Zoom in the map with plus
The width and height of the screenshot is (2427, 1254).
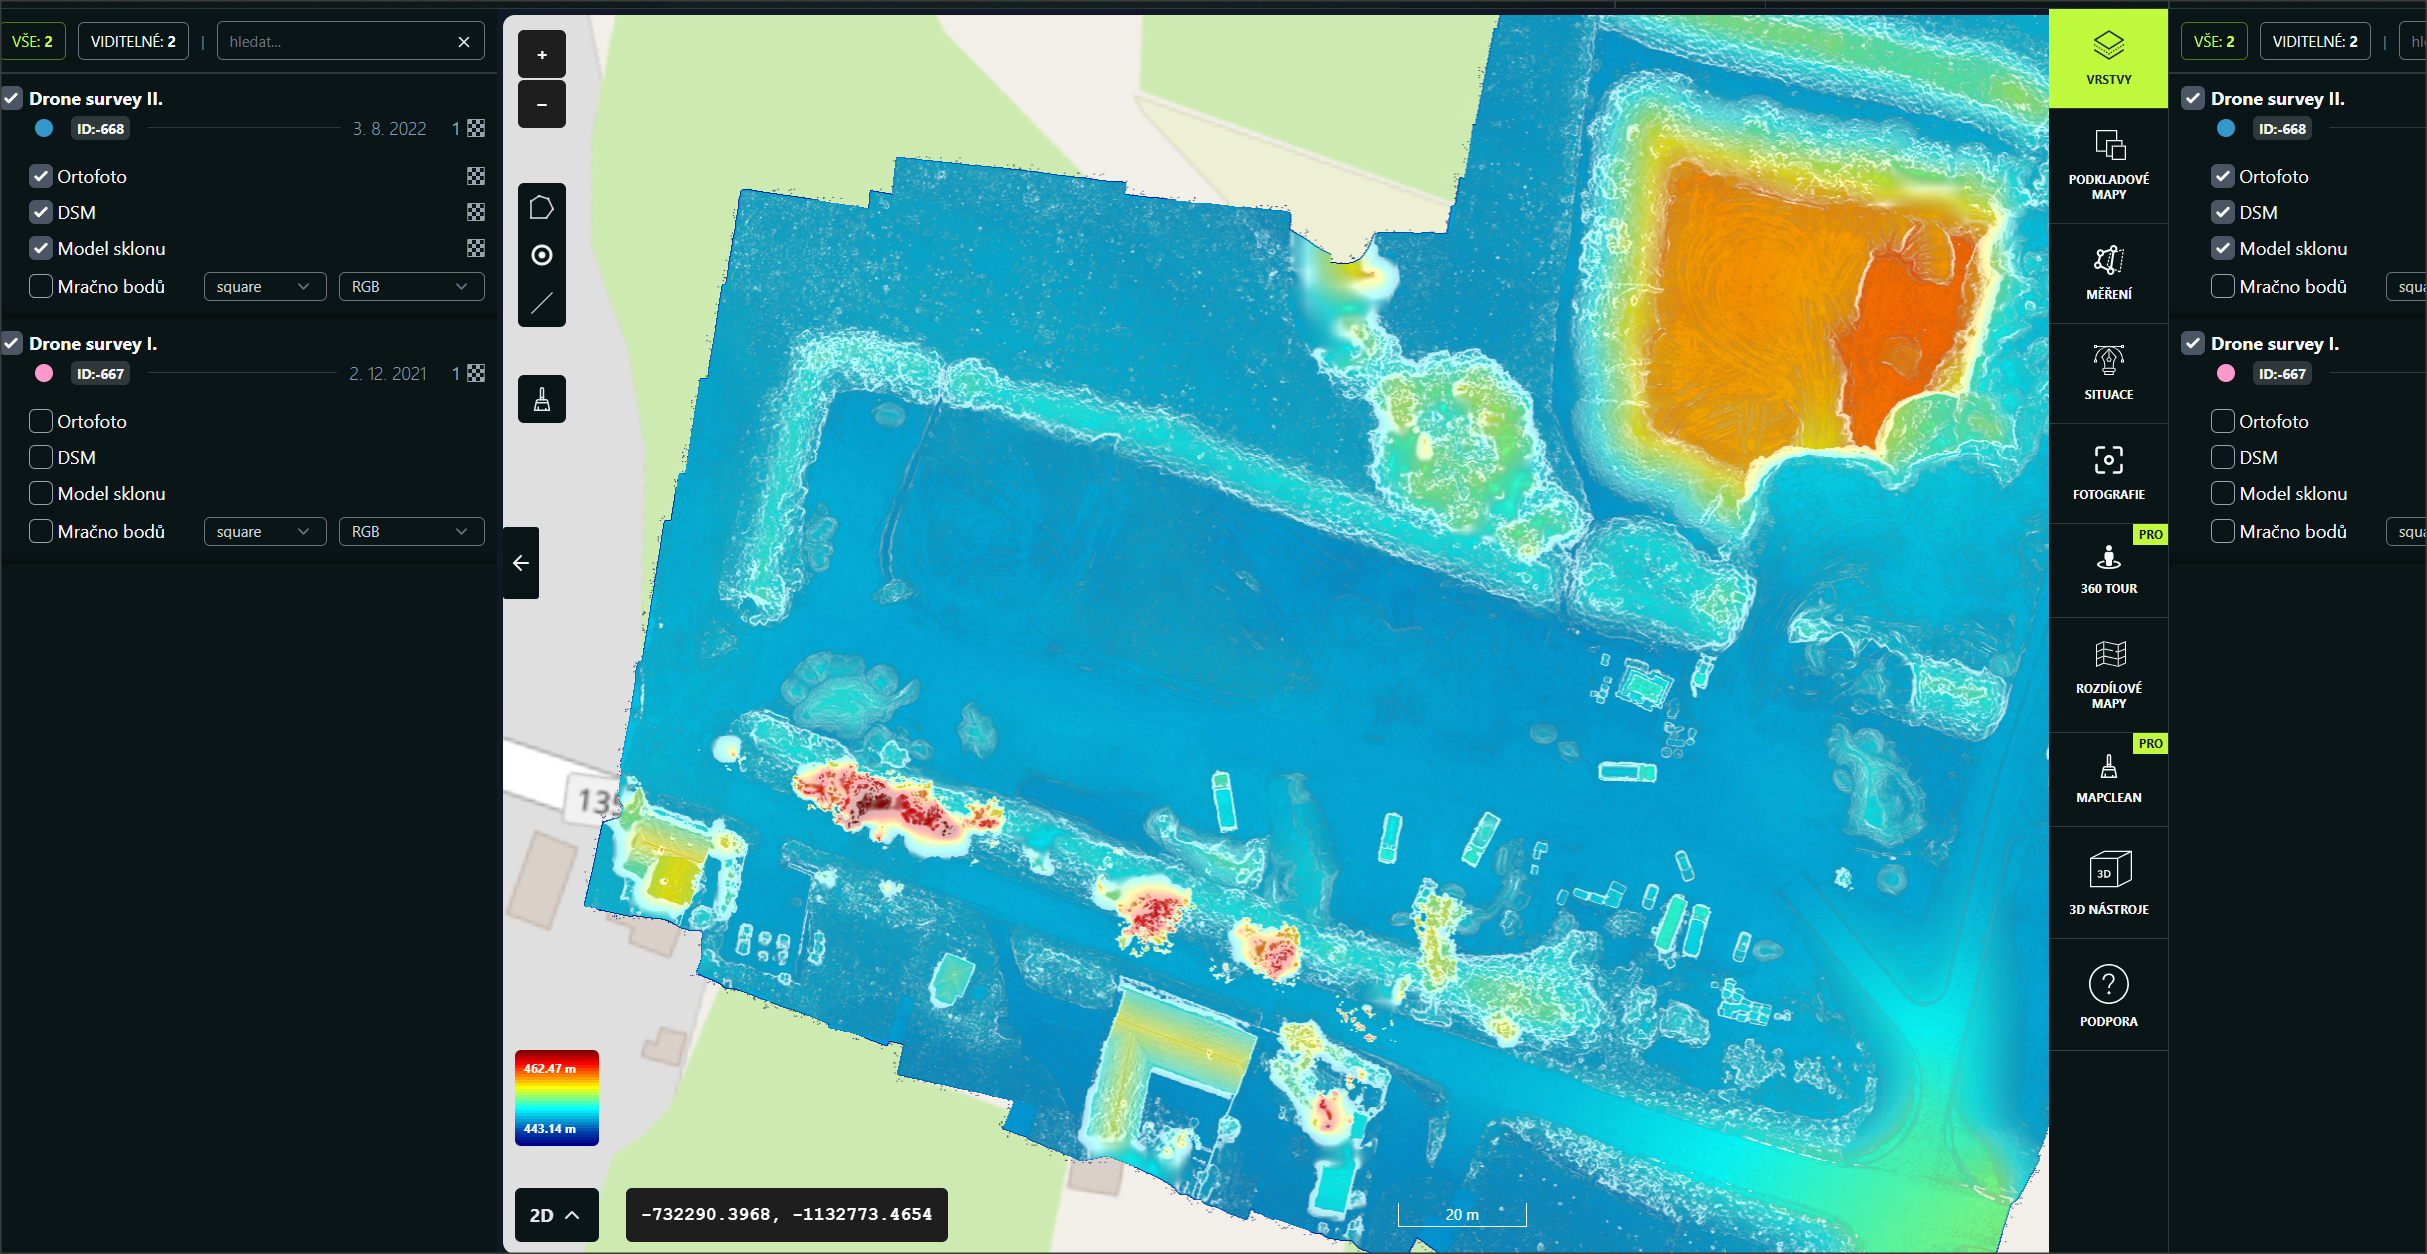click(x=542, y=55)
